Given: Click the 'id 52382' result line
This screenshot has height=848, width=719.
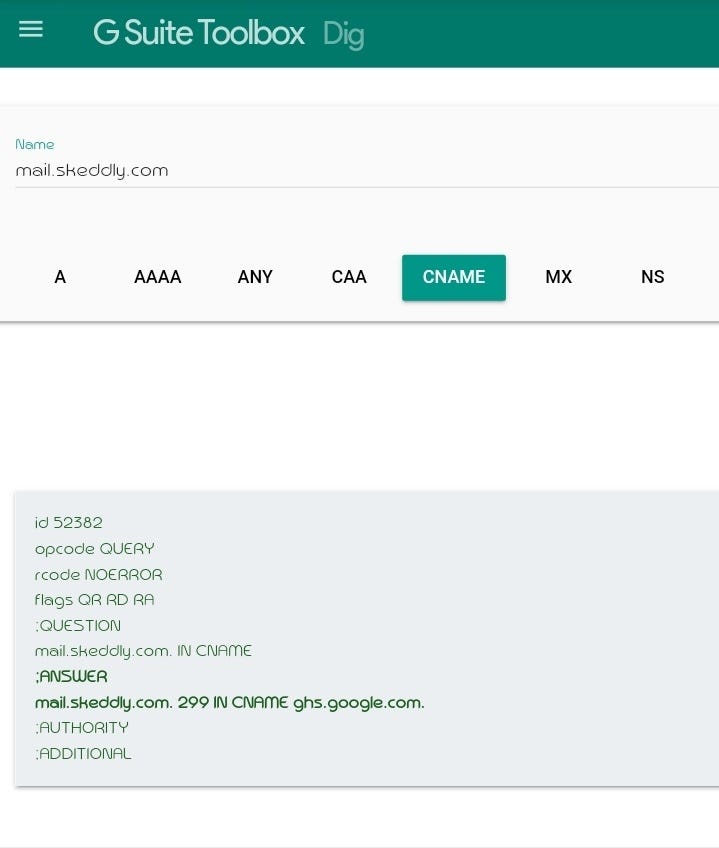Looking at the screenshot, I should 69,522.
